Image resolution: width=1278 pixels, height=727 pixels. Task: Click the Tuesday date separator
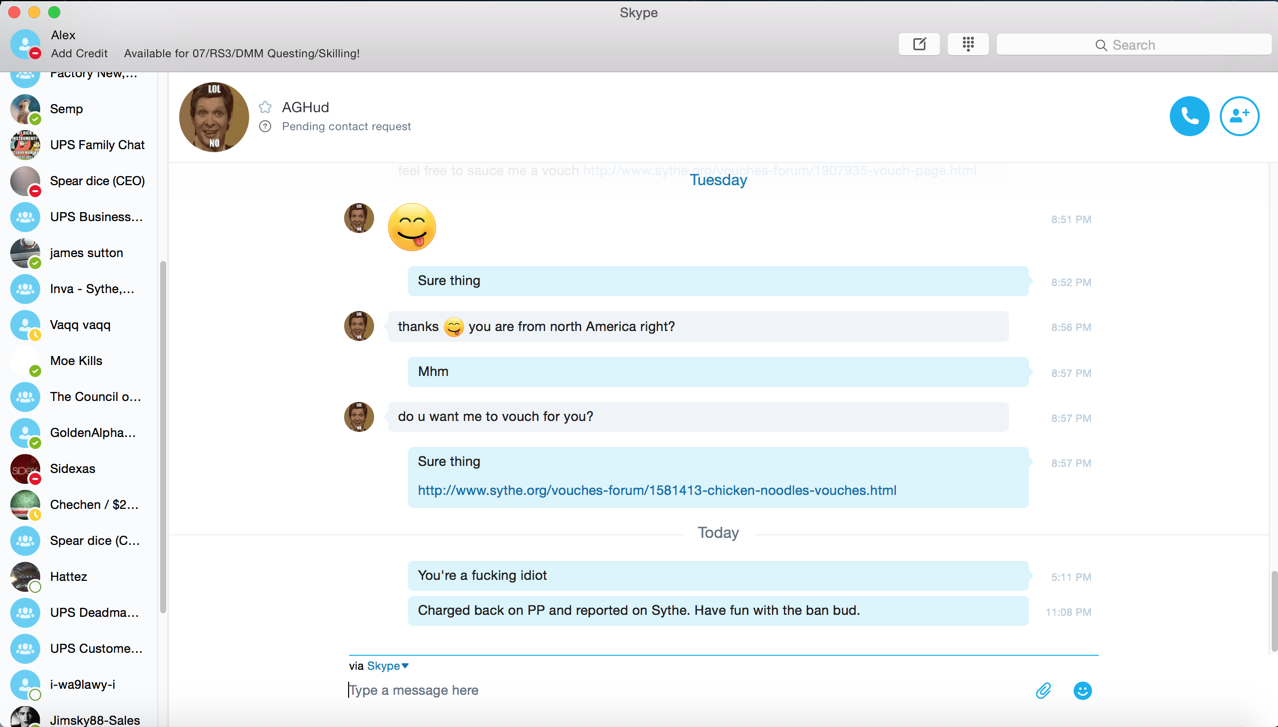718,180
